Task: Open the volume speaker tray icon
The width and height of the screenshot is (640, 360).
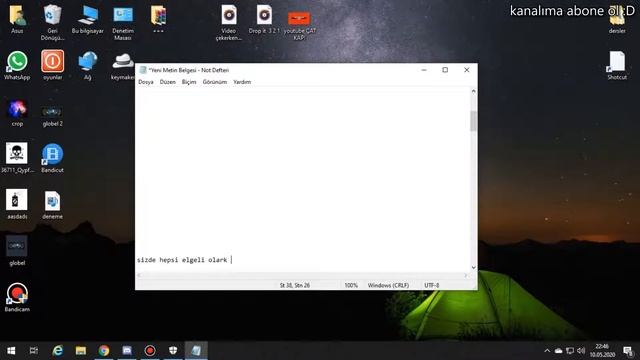Action: click(x=581, y=351)
